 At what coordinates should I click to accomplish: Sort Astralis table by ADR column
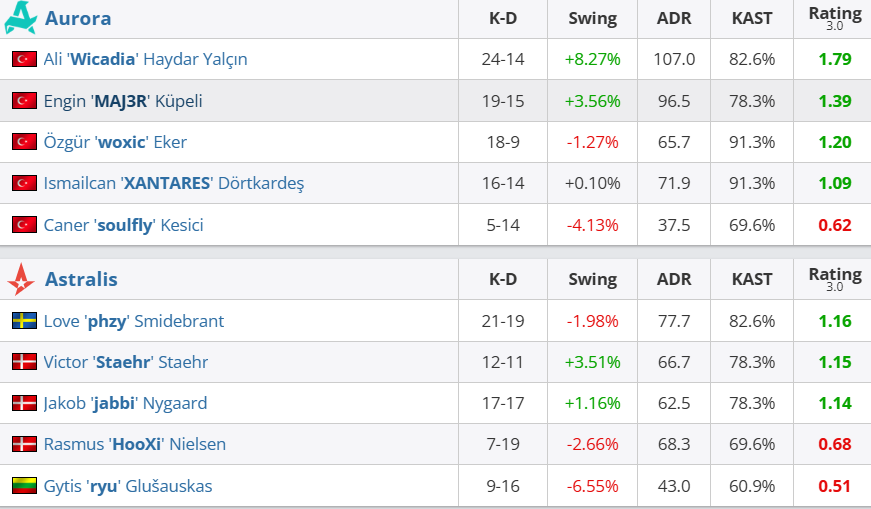tap(674, 279)
